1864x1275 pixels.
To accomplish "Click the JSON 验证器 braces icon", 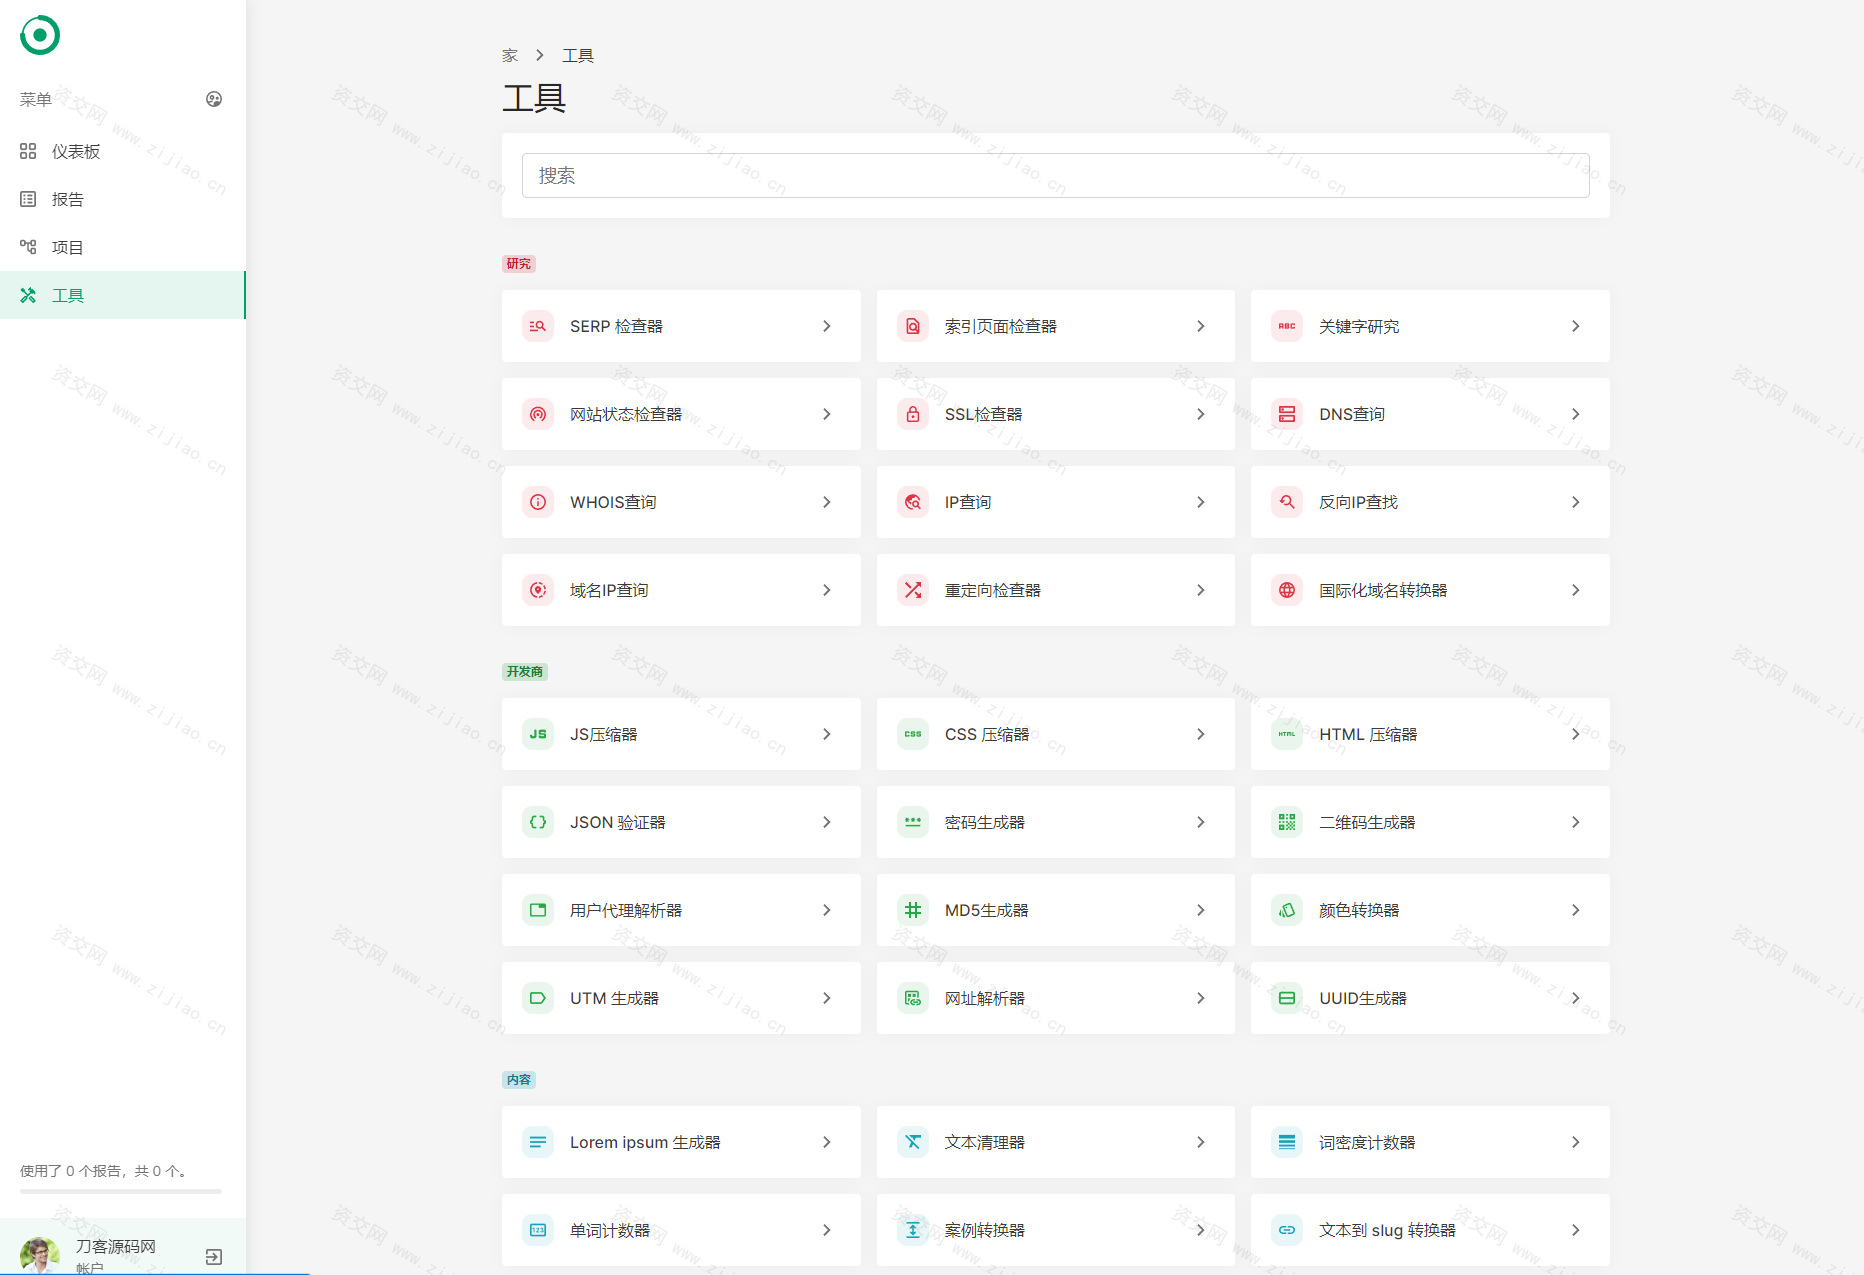I will (538, 822).
